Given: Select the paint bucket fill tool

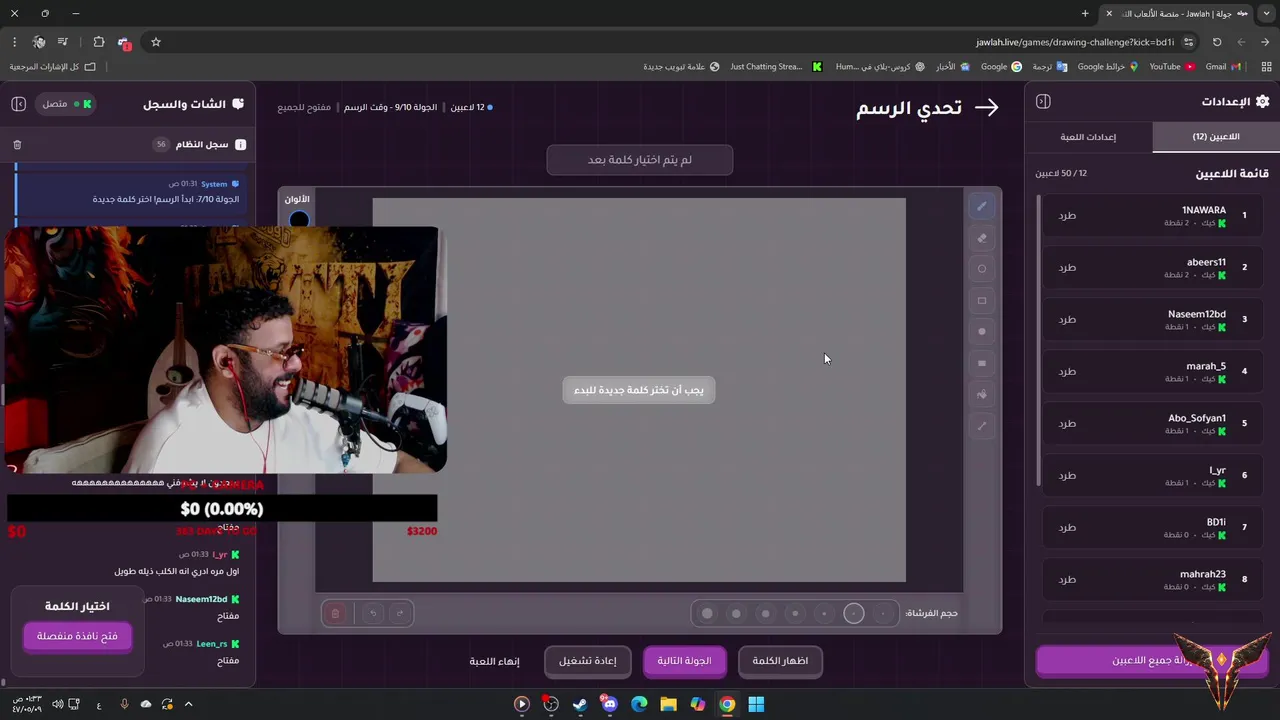Looking at the screenshot, I should pos(981,394).
